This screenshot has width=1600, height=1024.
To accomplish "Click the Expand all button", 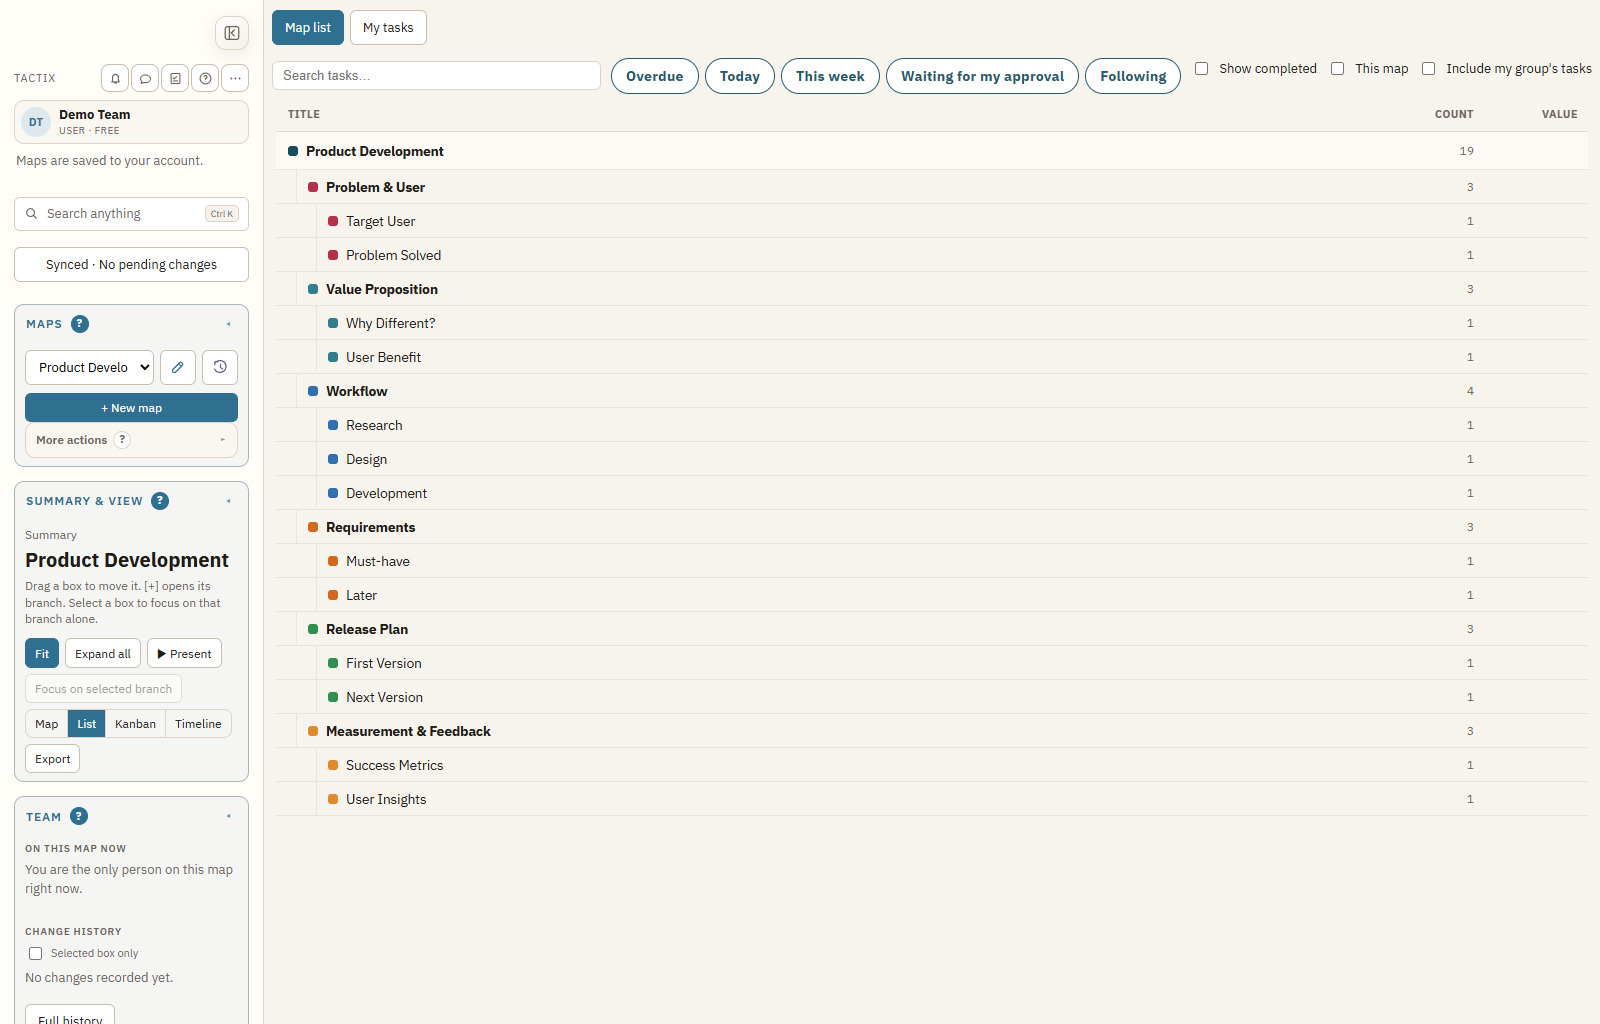I will 103,654.
